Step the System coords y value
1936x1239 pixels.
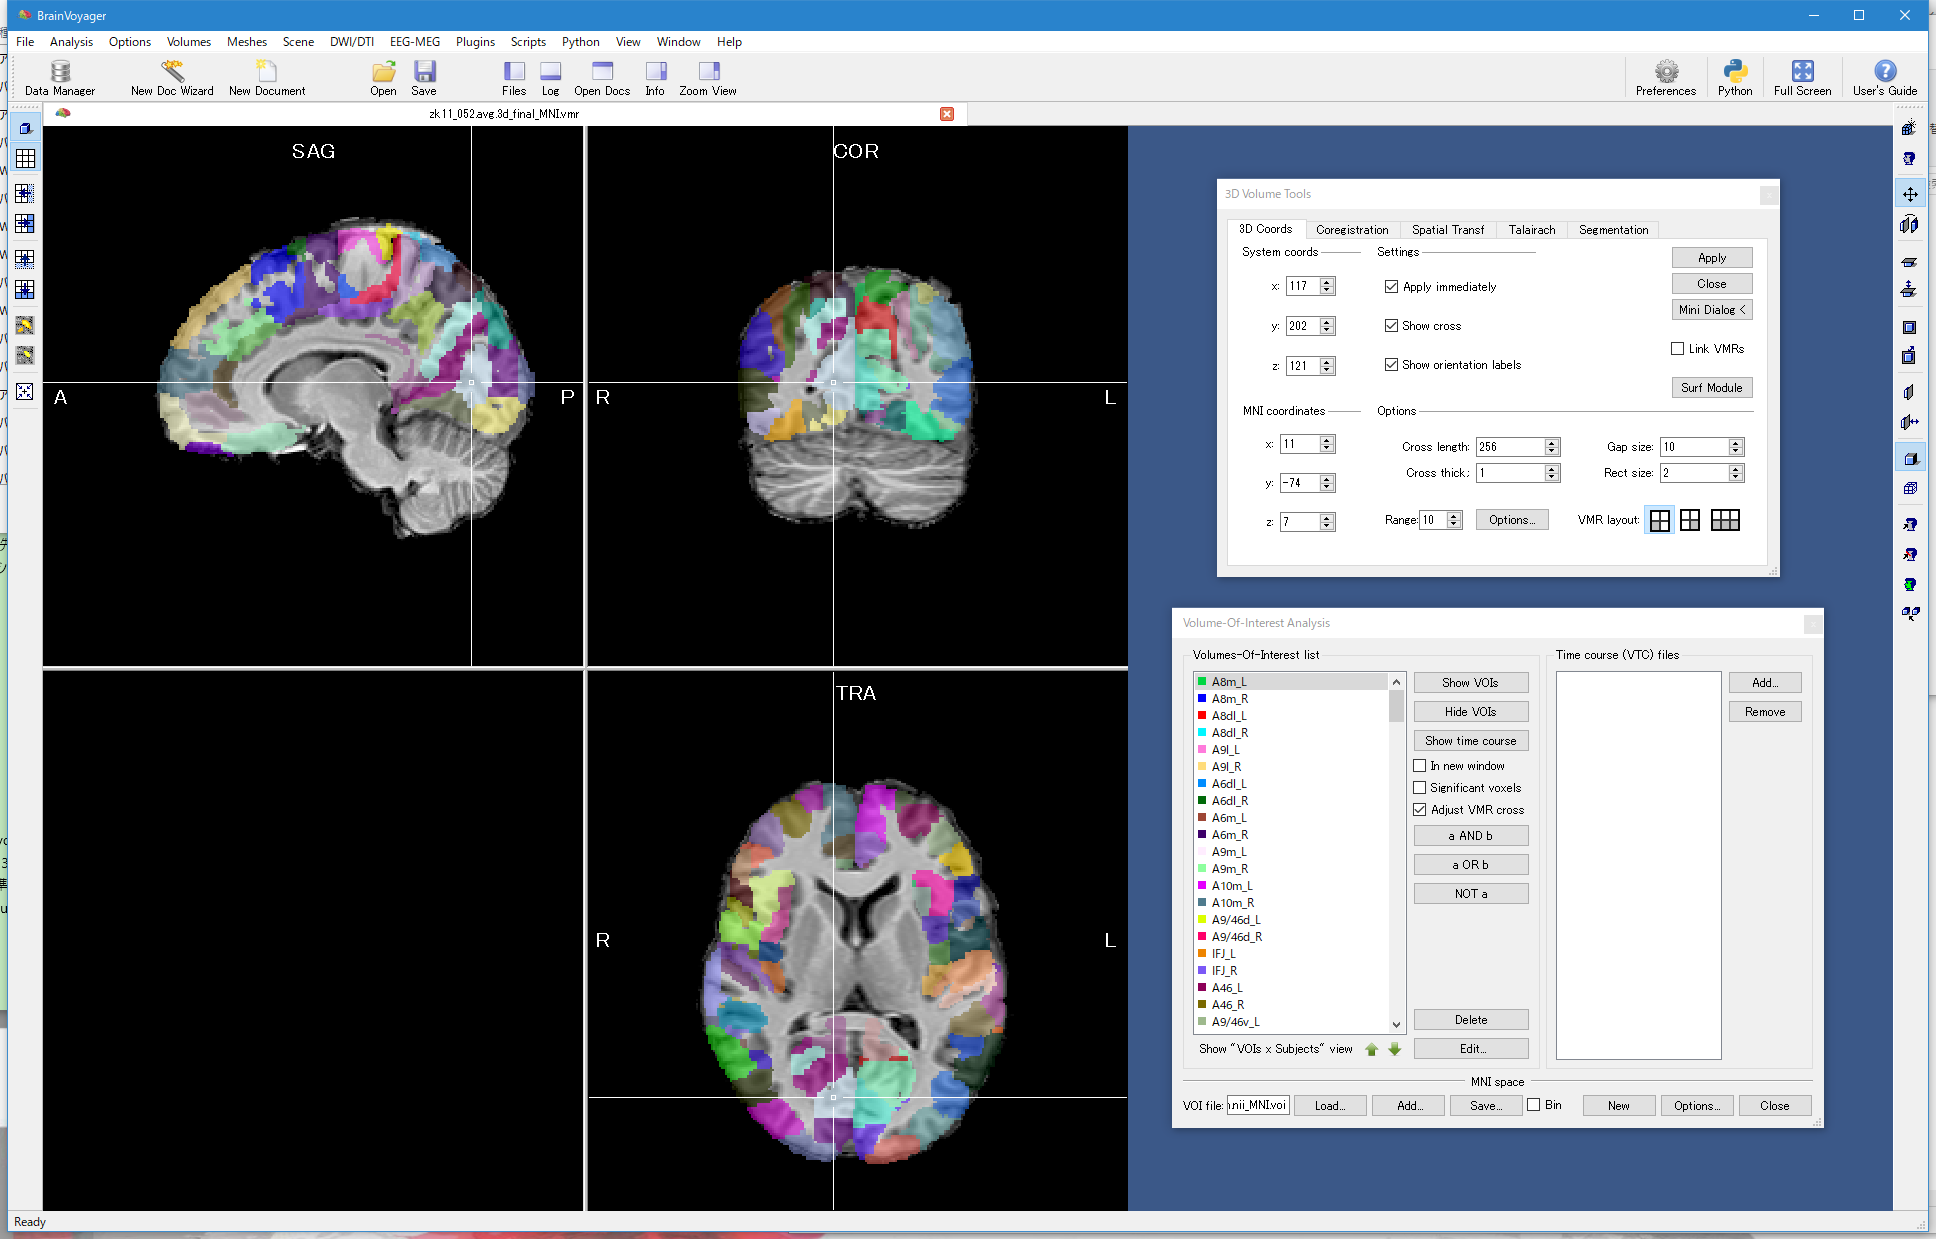1327,326
